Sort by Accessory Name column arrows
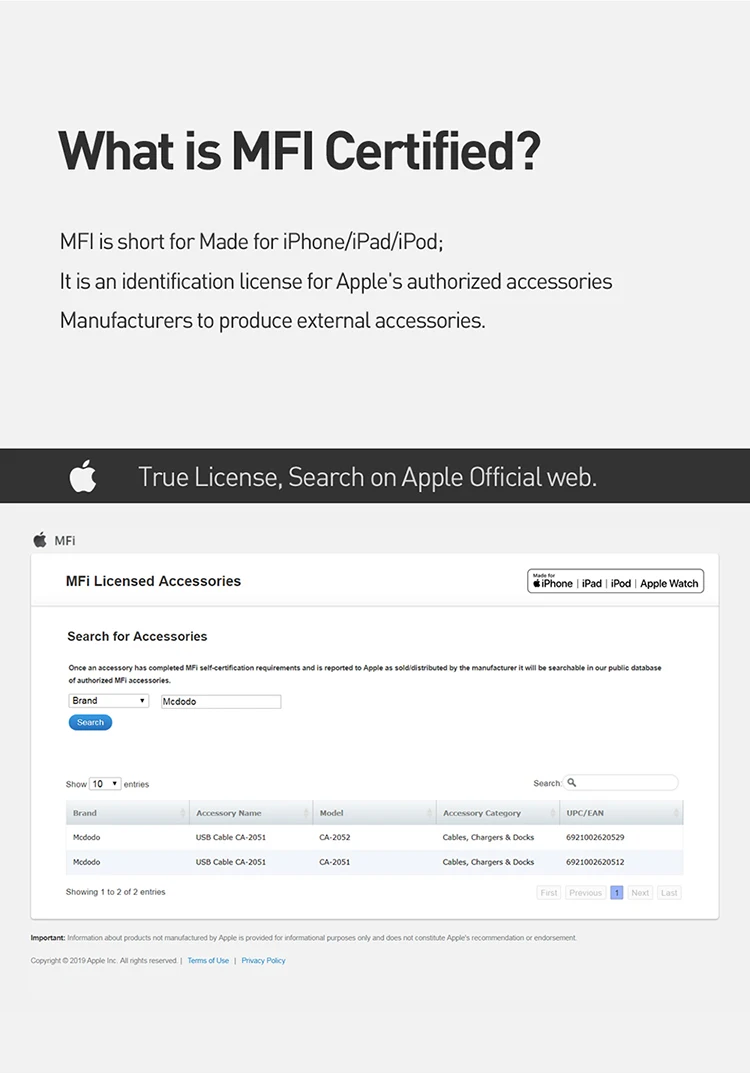The width and height of the screenshot is (750, 1073). 306,813
